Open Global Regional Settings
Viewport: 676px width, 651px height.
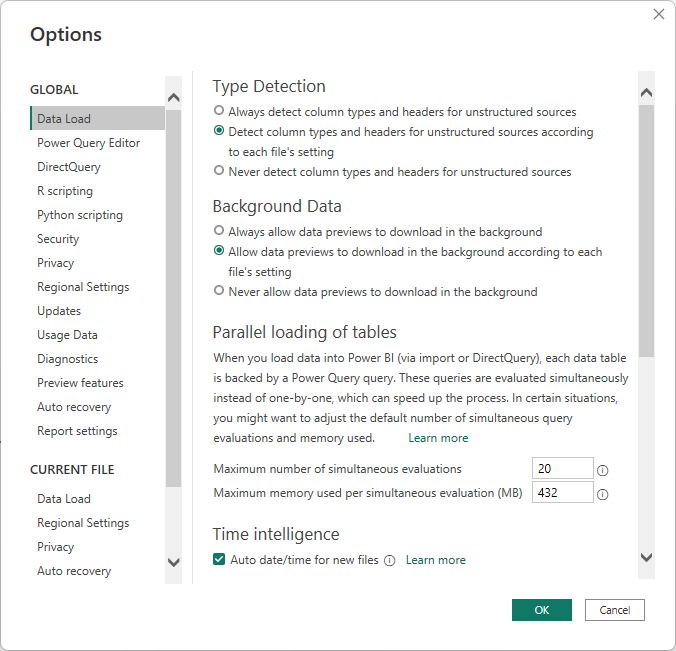click(83, 287)
